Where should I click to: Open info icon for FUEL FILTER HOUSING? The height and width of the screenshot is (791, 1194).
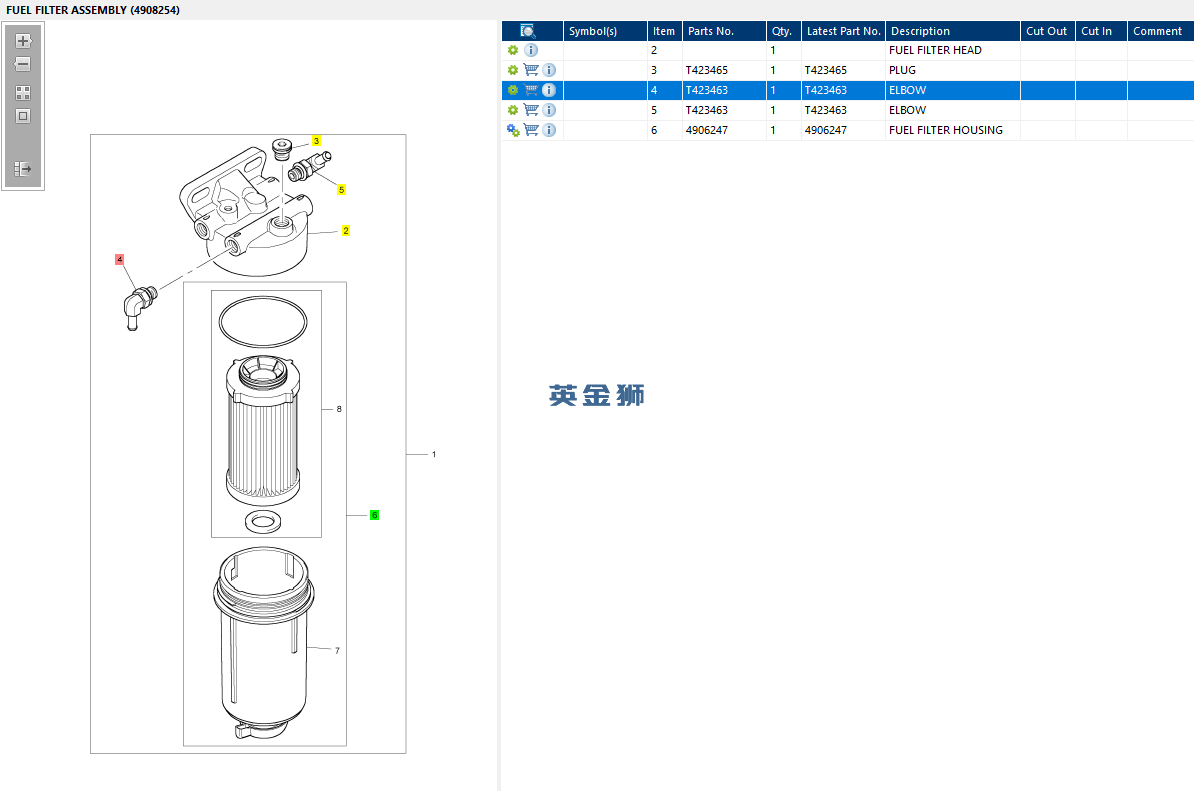[x=549, y=130]
